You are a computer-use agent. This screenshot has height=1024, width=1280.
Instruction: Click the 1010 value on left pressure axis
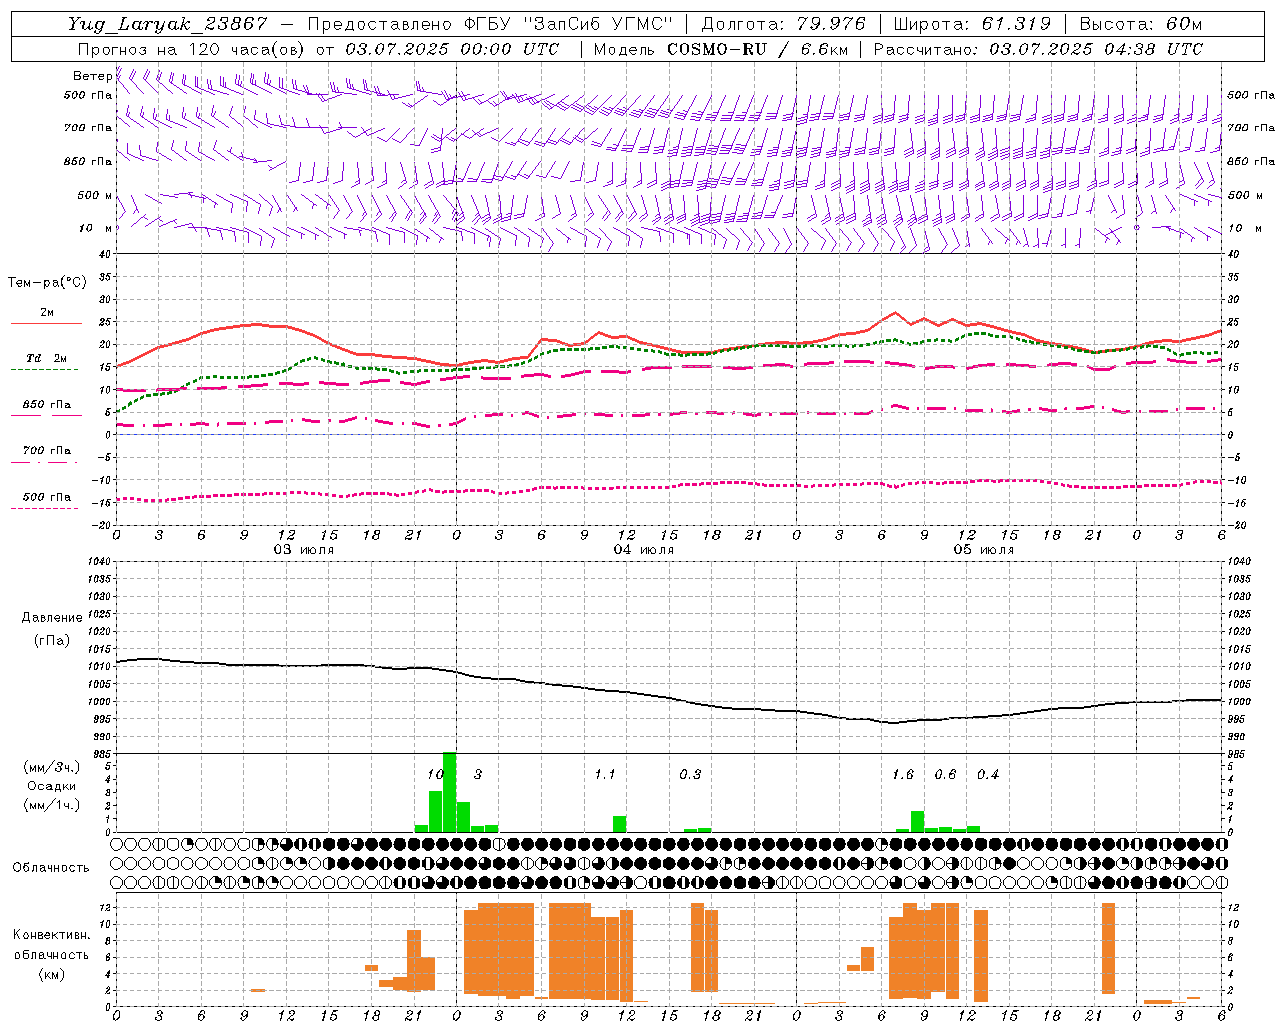tap(99, 666)
